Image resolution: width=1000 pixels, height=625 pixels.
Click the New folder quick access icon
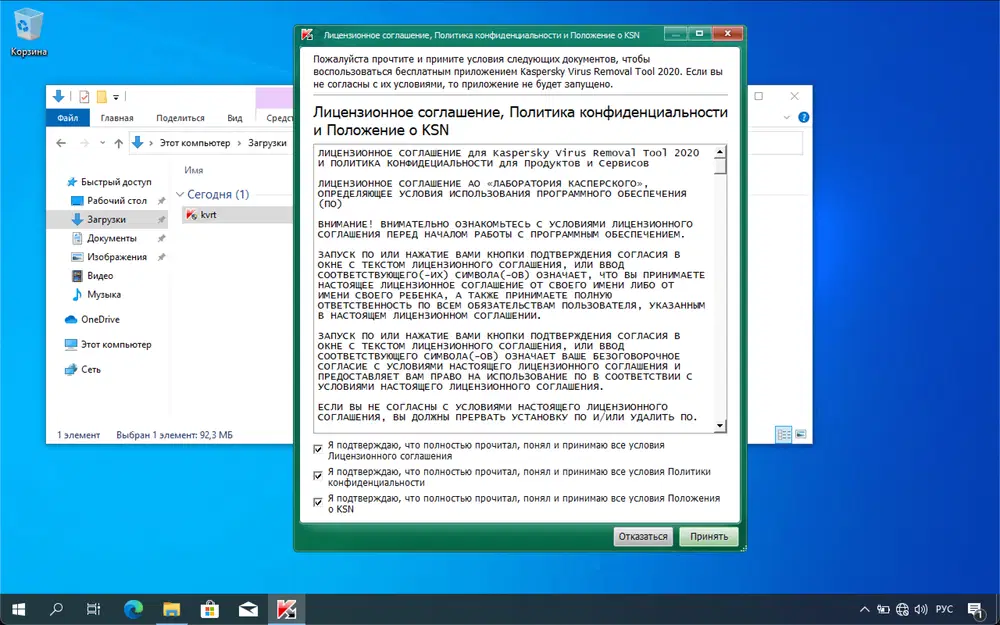click(101, 97)
